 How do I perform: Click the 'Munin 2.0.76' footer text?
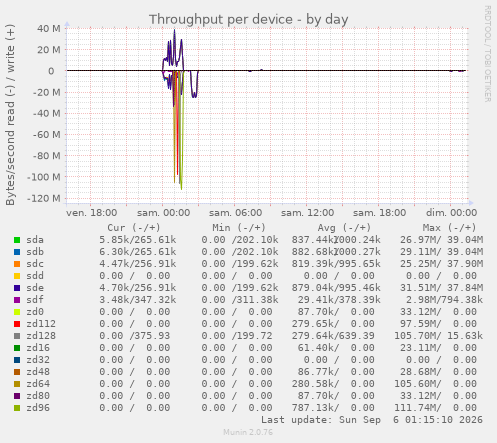(248, 432)
